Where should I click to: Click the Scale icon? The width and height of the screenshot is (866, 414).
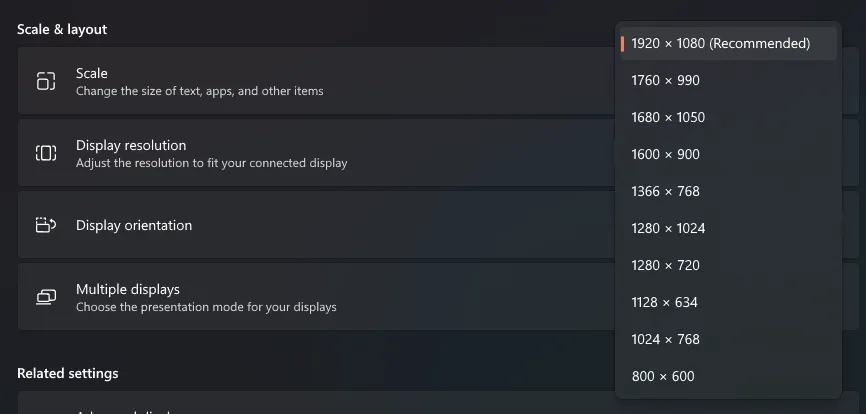tap(46, 81)
